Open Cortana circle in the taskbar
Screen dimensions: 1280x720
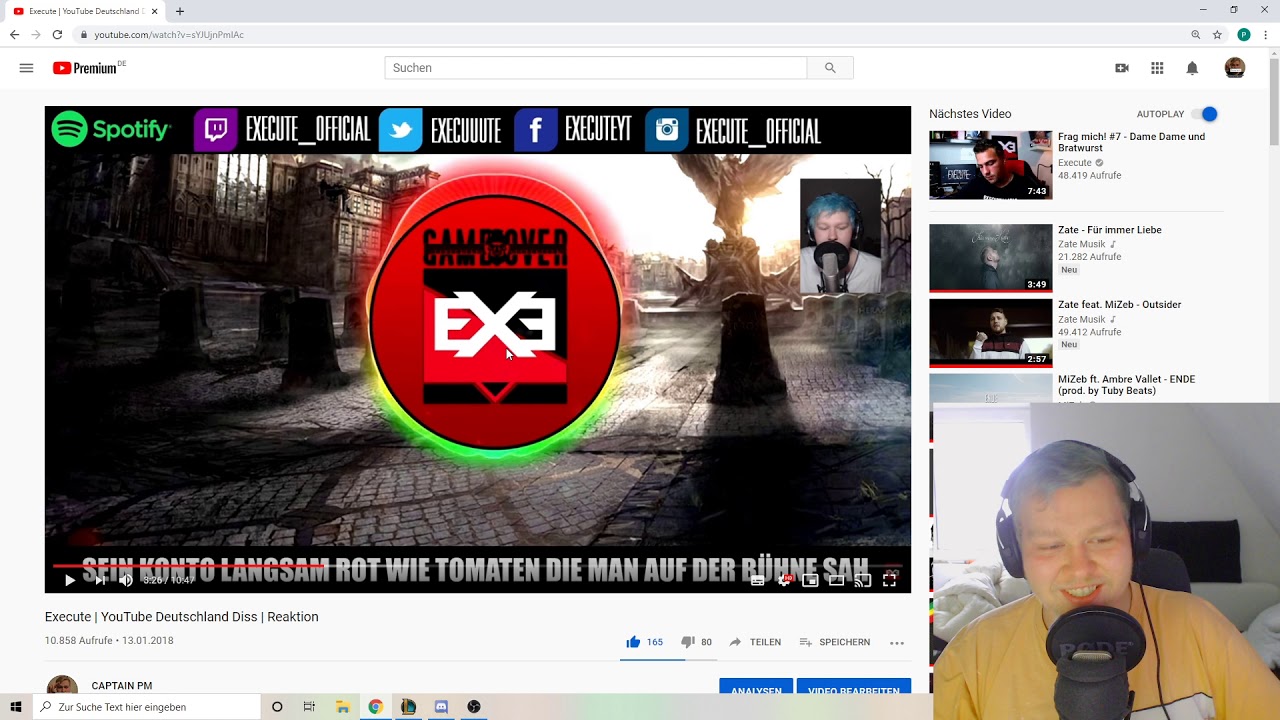tap(277, 706)
